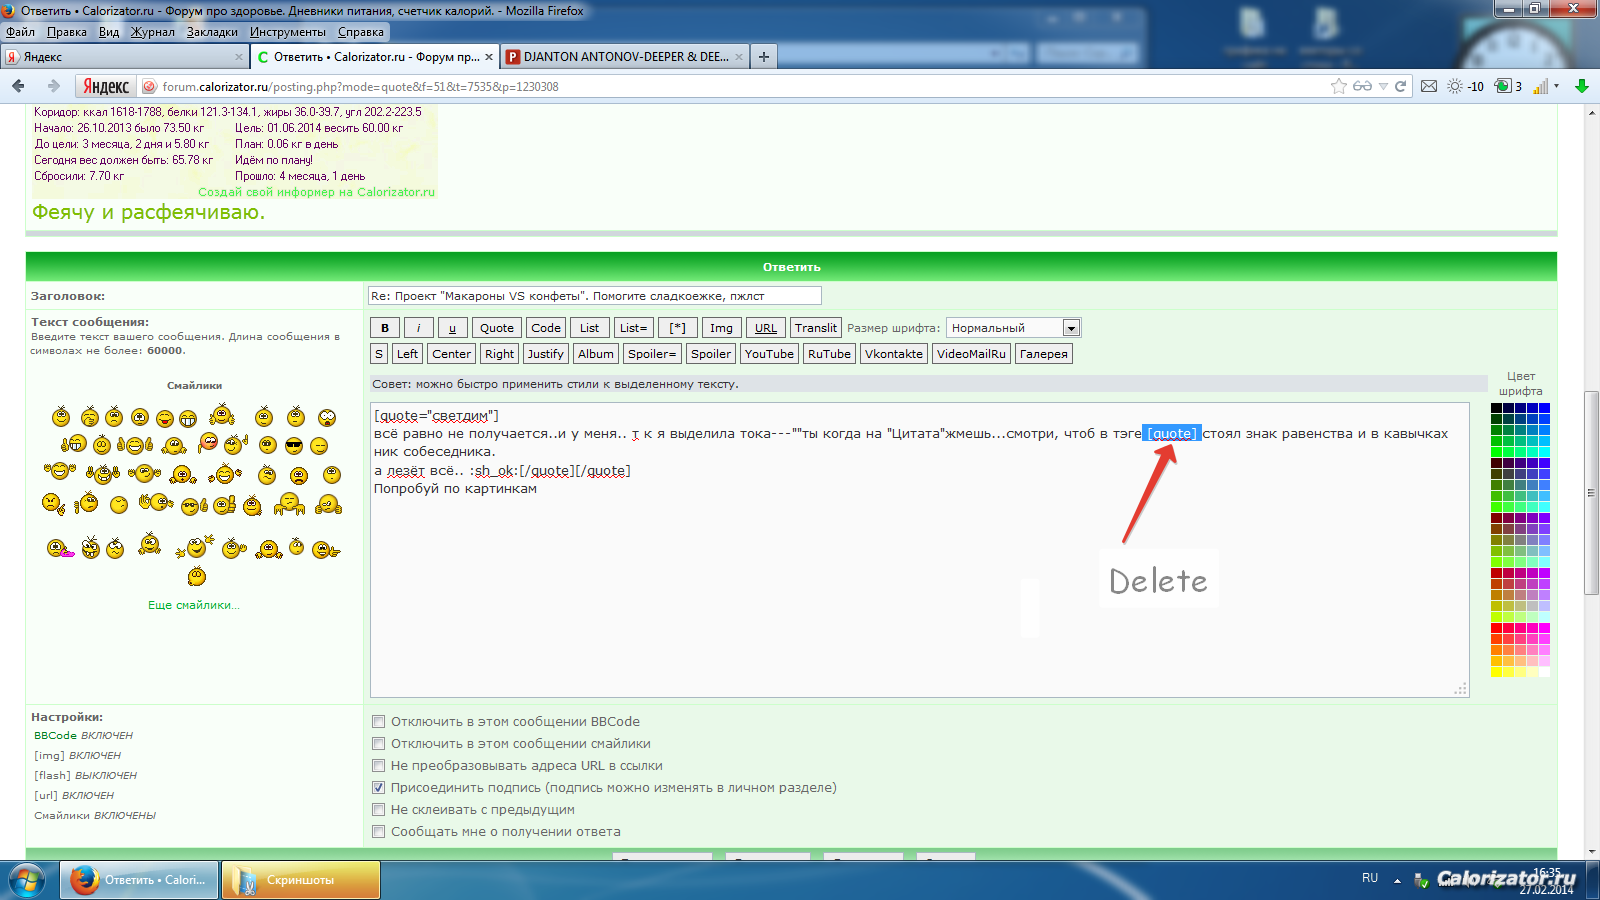1600x900 pixels.
Task: Toggle Не склеивать с предыдущим
Action: click(x=379, y=810)
